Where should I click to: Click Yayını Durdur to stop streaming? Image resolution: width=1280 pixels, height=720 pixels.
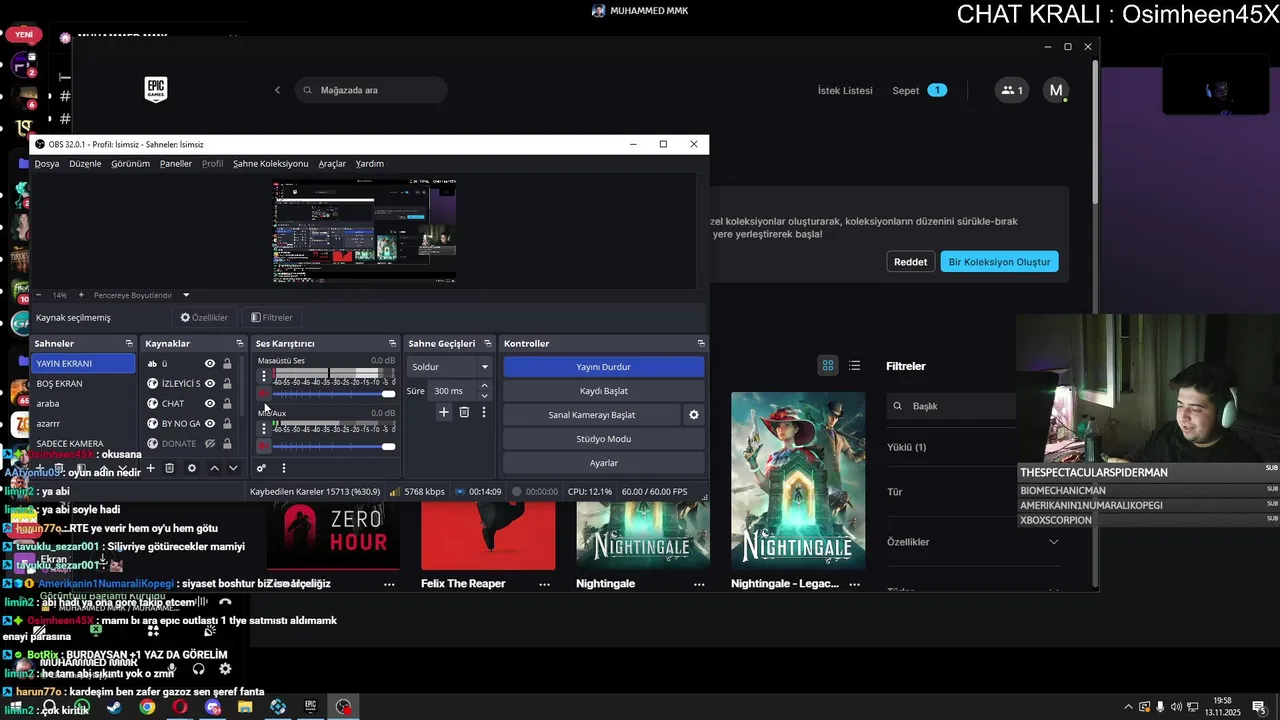click(604, 367)
